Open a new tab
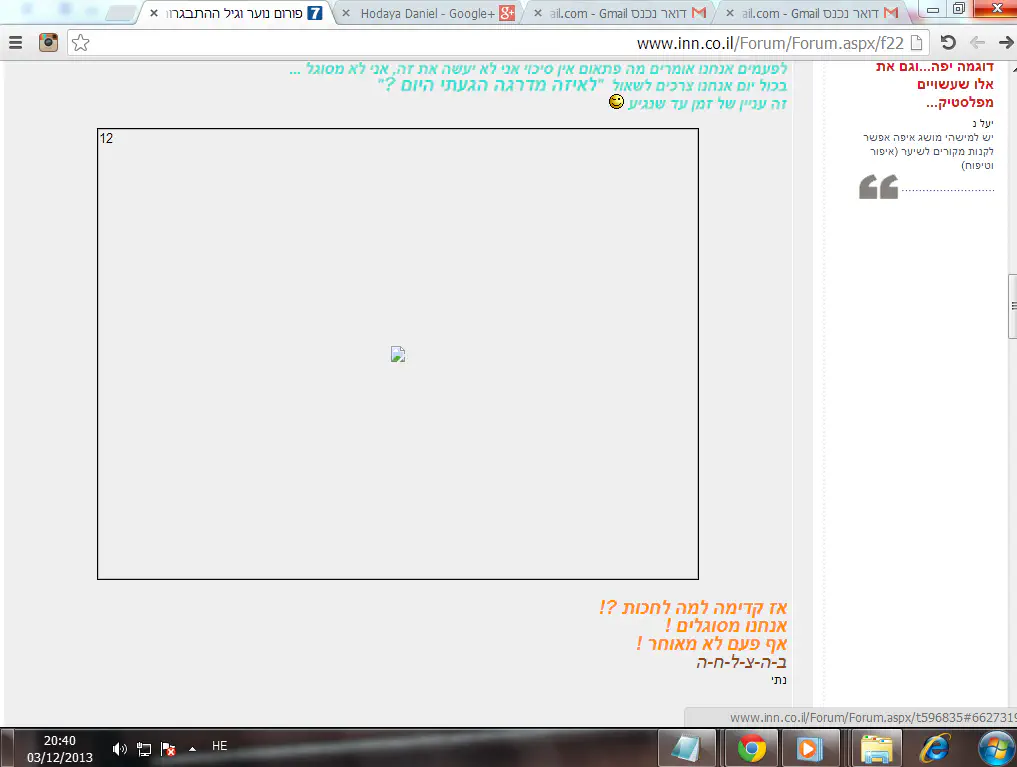1017x767 pixels. point(120,14)
